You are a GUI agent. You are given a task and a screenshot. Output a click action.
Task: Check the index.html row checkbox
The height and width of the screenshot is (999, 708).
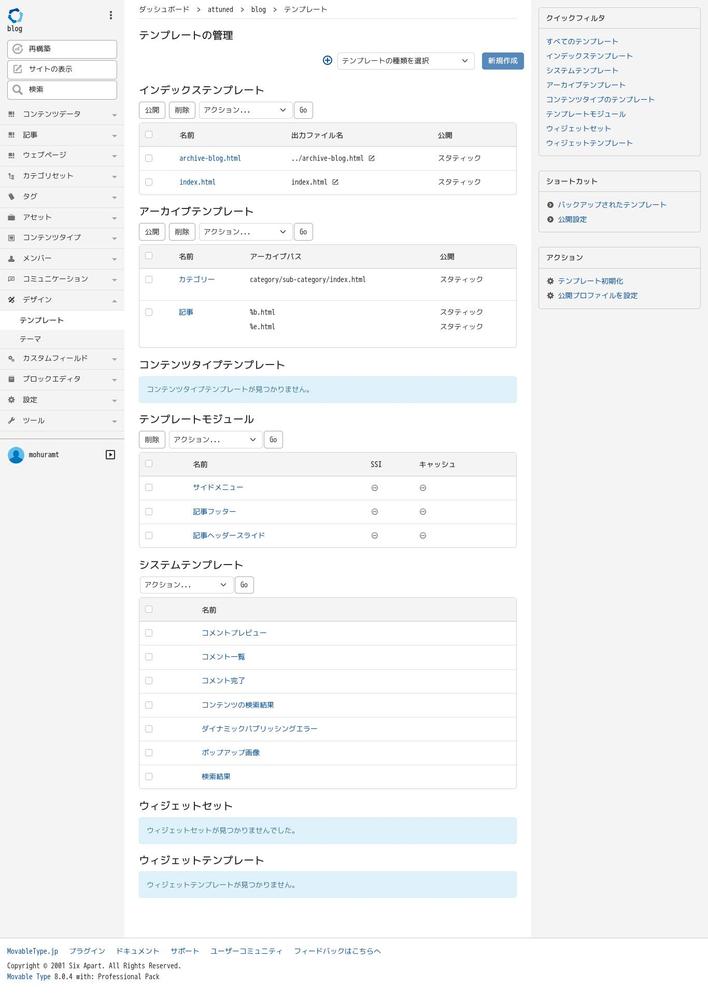[149, 182]
